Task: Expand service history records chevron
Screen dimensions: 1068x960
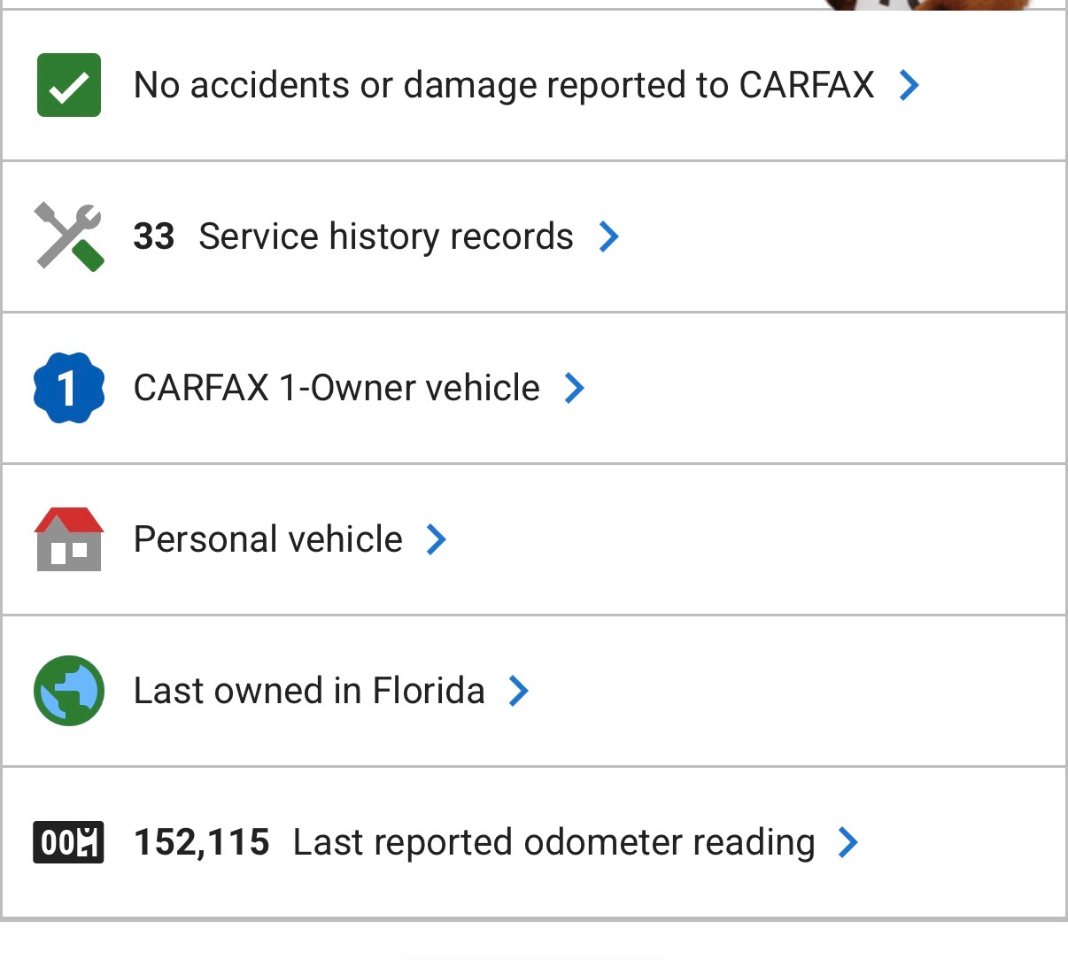Action: click(x=609, y=237)
